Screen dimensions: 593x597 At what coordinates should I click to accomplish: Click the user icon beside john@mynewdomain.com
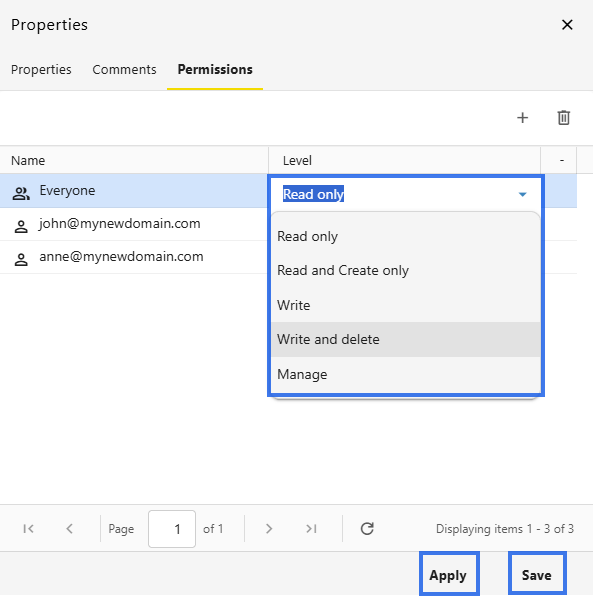tap(21, 227)
